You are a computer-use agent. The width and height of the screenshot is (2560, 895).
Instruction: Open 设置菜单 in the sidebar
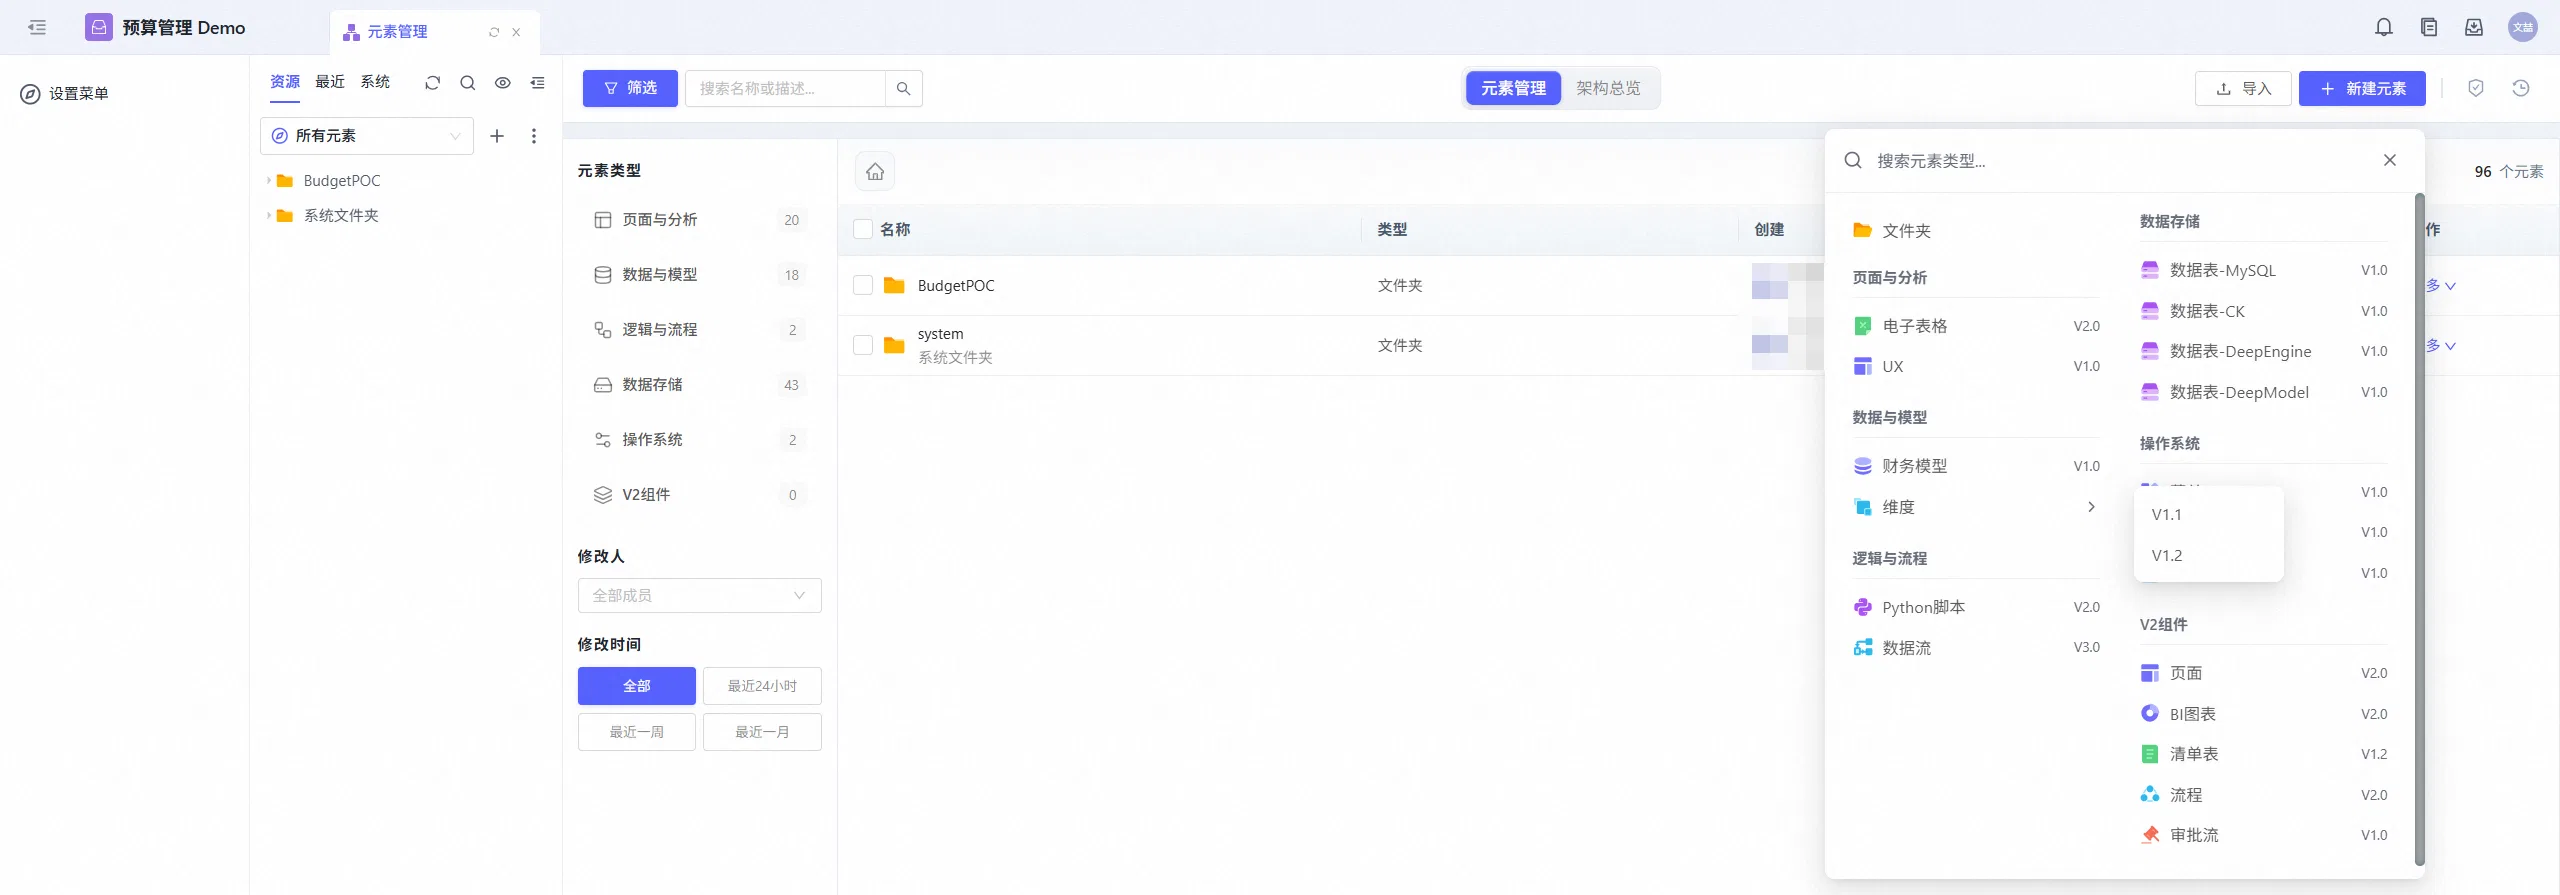[65, 94]
